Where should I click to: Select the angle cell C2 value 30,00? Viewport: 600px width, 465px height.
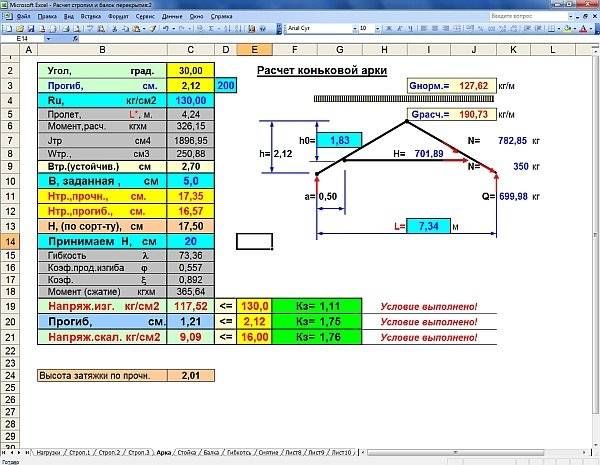[x=191, y=71]
